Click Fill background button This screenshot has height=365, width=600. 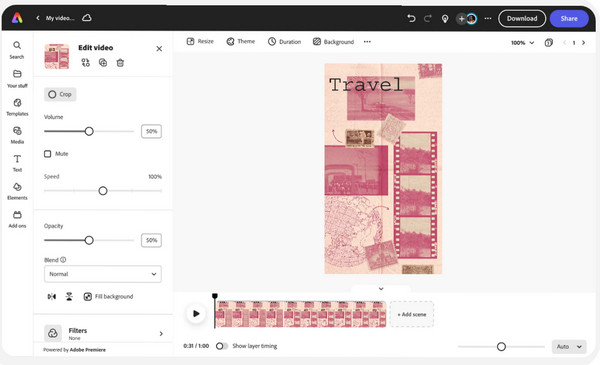pos(108,297)
